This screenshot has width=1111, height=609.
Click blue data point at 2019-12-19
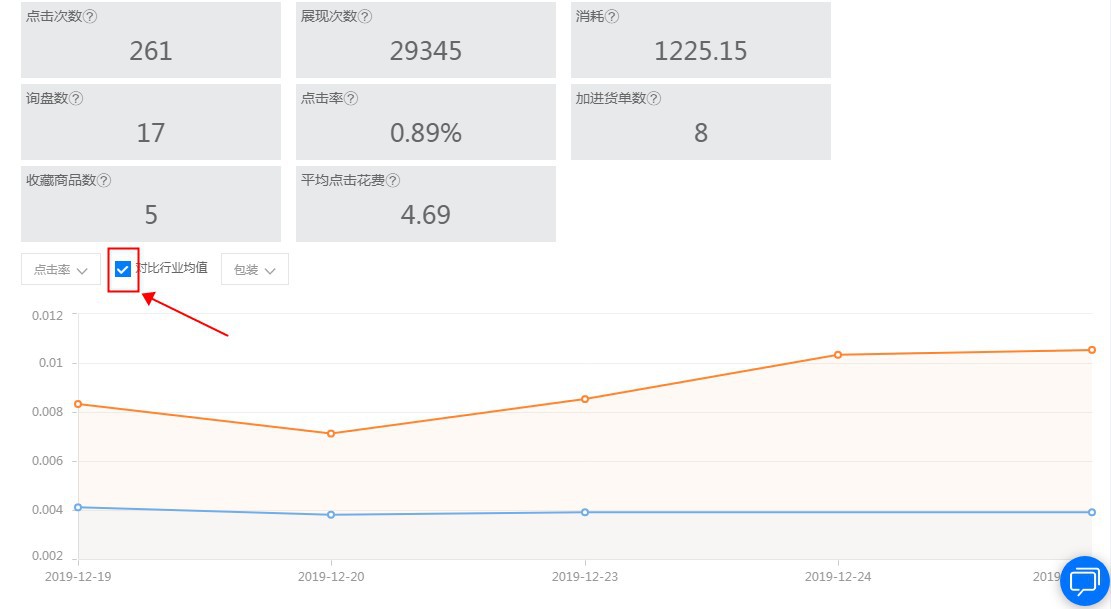point(78,507)
